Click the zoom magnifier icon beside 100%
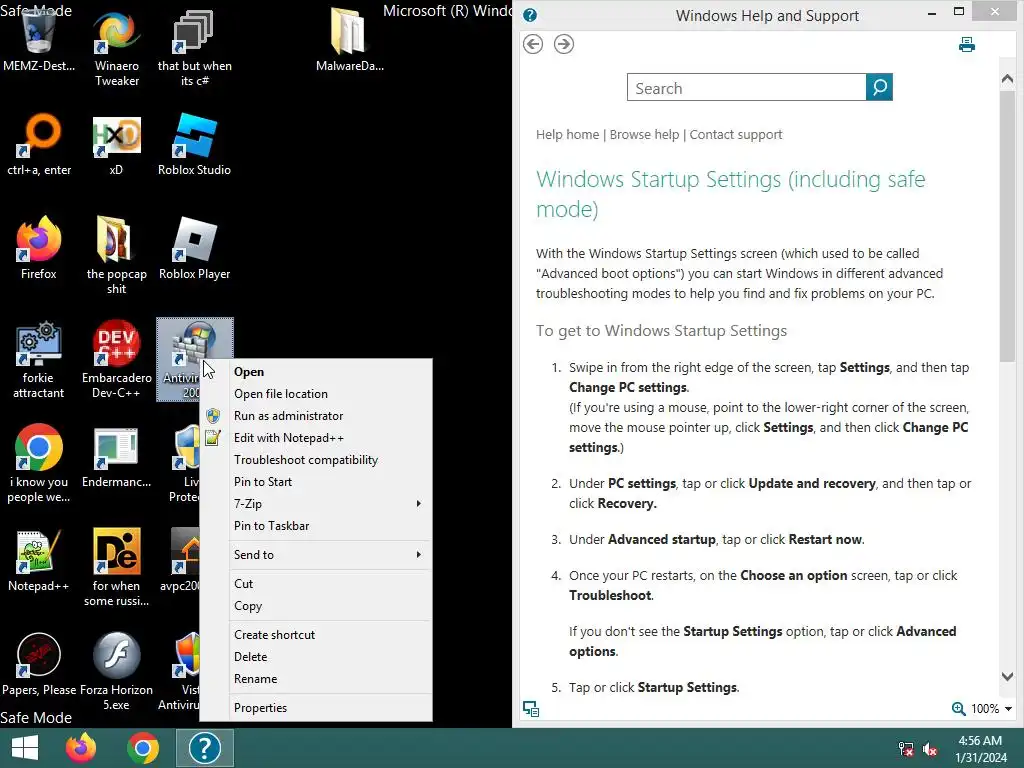1024x768 pixels. [x=958, y=709]
